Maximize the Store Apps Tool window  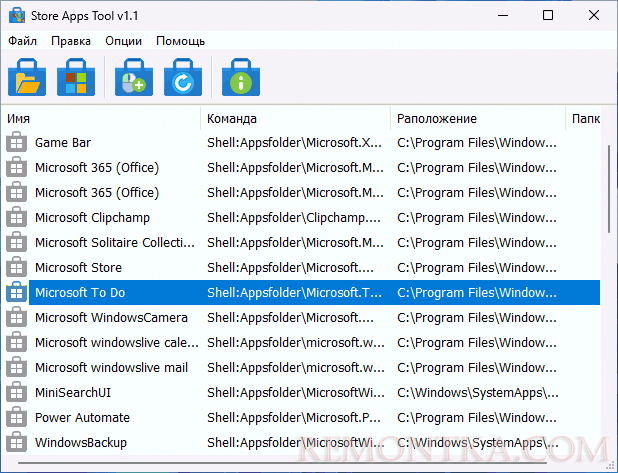tap(548, 16)
